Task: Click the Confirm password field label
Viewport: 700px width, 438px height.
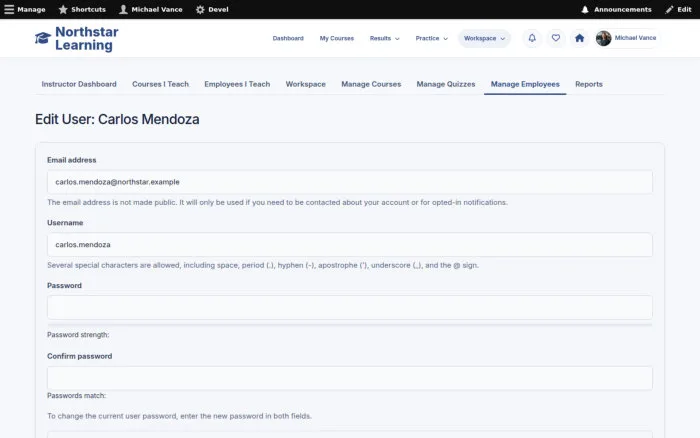Action: click(x=79, y=356)
